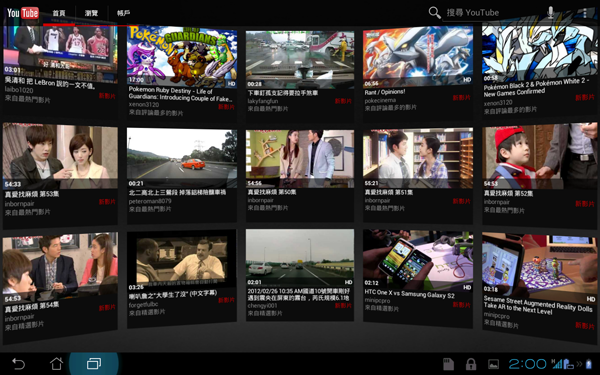The height and width of the screenshot is (375, 600).
Task: Select the 2012/02/26 10:35 AM國道10號 title
Action: 298,294
